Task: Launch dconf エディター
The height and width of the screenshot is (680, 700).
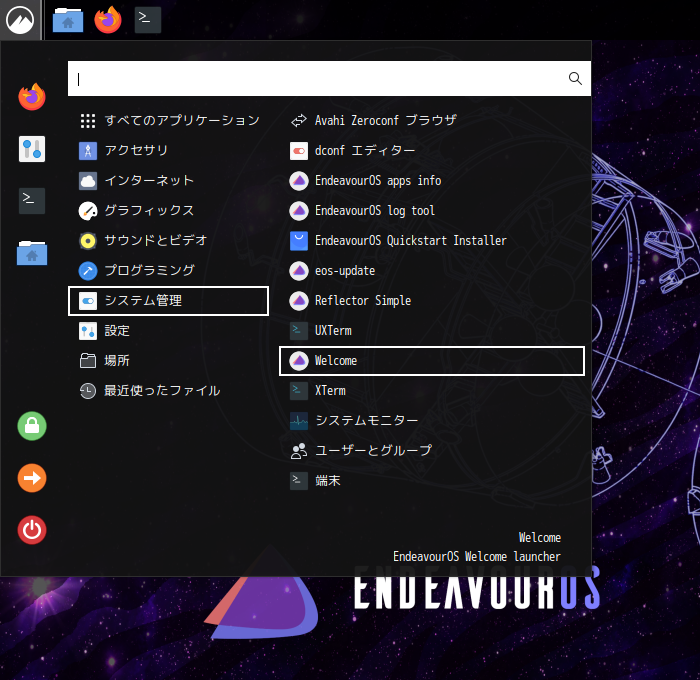Action: (432, 150)
